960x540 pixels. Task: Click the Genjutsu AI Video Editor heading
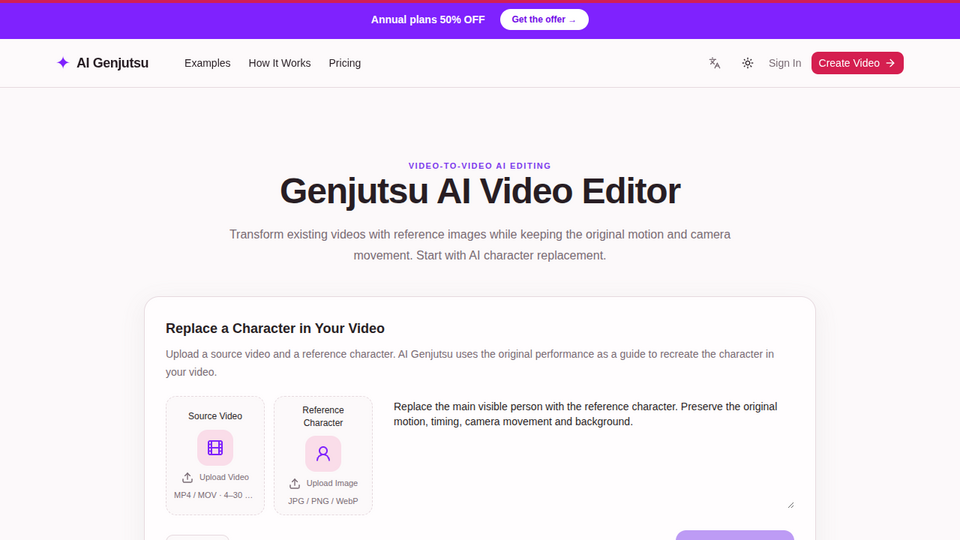click(x=480, y=191)
